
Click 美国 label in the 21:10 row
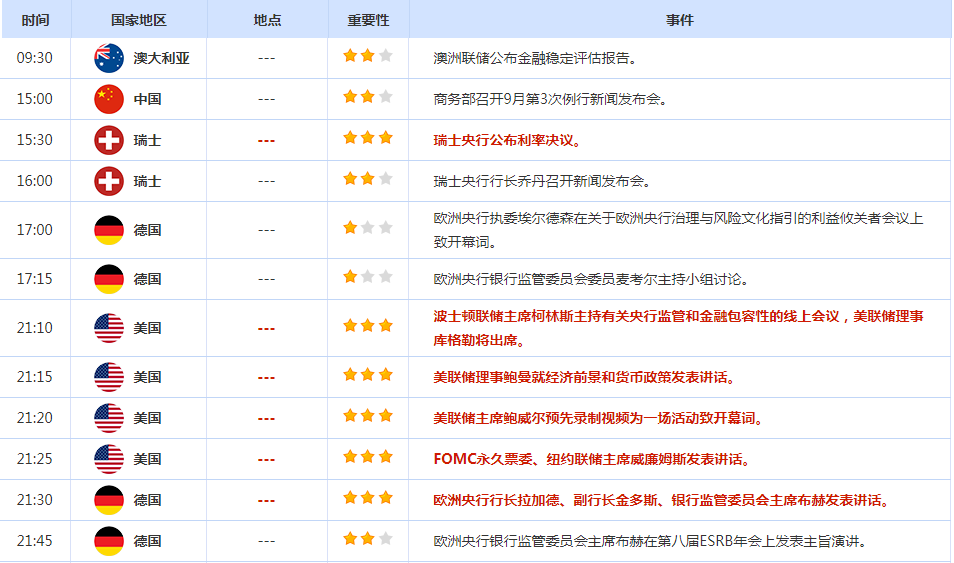coord(147,329)
